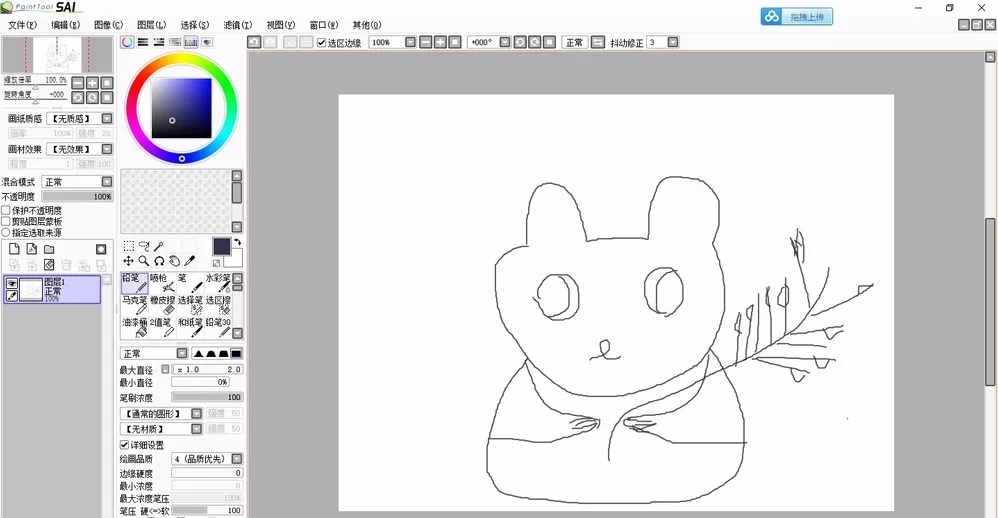The image size is (998, 518).
Task: Open 画纸质感 dropdown
Action: pos(107,118)
